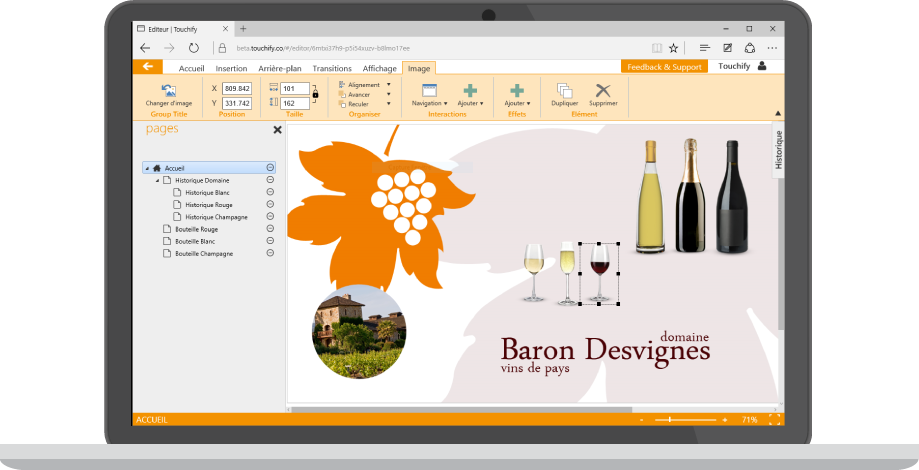Viewport: 919px width, 470px height.
Task: Open the browser more options ellipsis
Action: [772, 48]
